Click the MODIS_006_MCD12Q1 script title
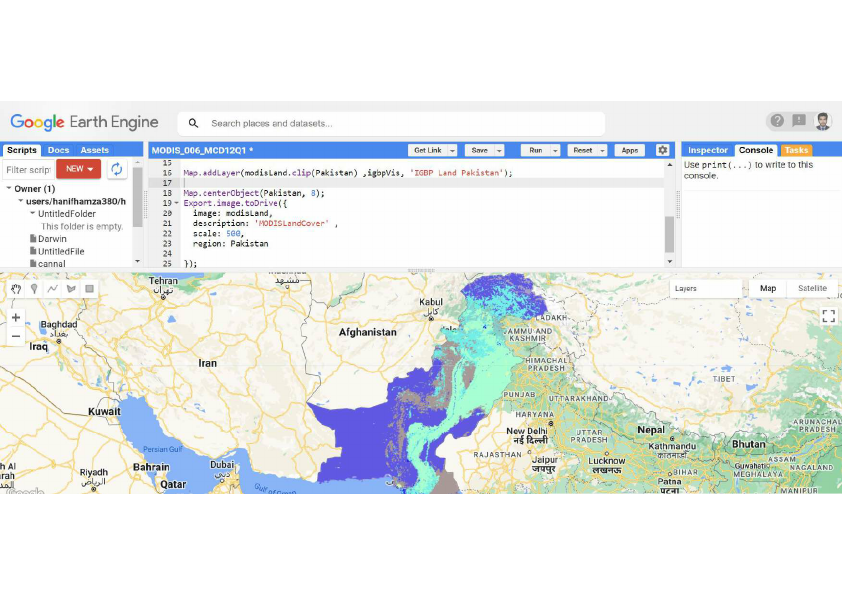Viewport: 842px width, 595px height. (x=202, y=151)
